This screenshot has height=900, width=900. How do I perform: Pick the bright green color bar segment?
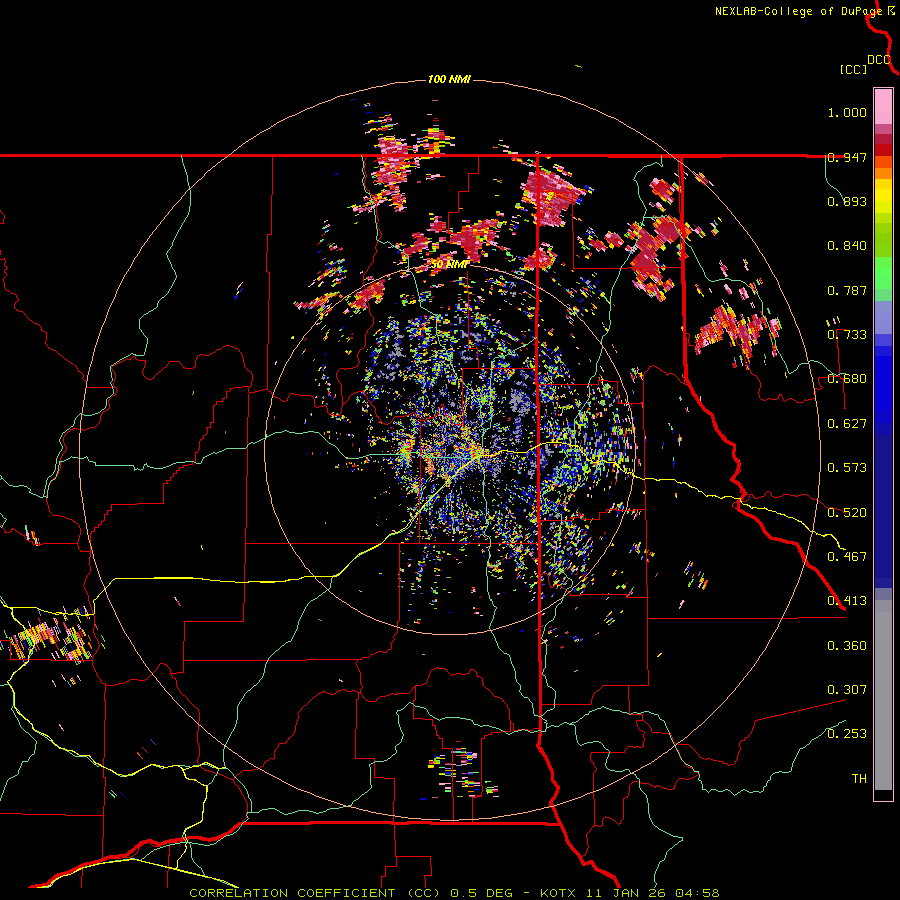[x=883, y=273]
